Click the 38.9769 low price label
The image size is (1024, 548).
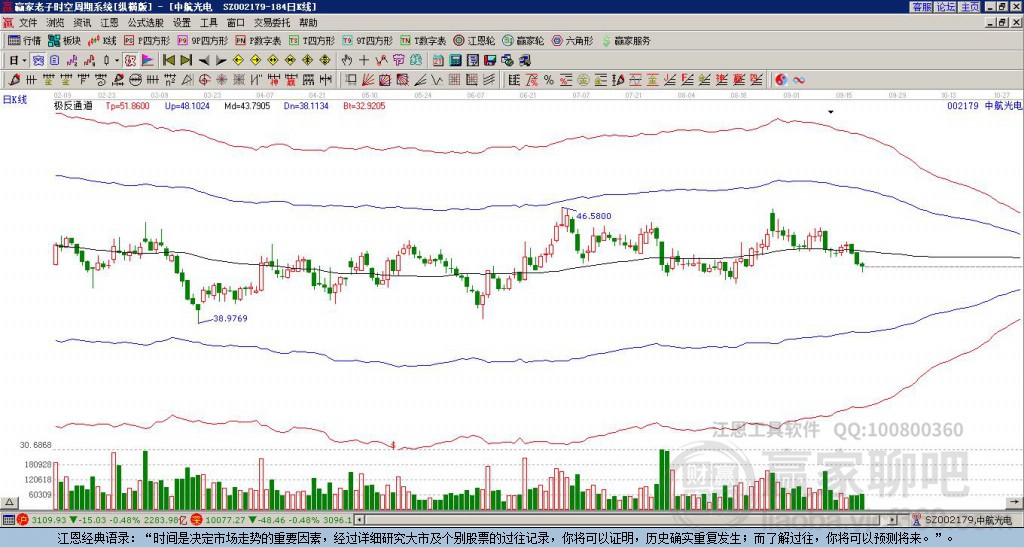pos(231,318)
